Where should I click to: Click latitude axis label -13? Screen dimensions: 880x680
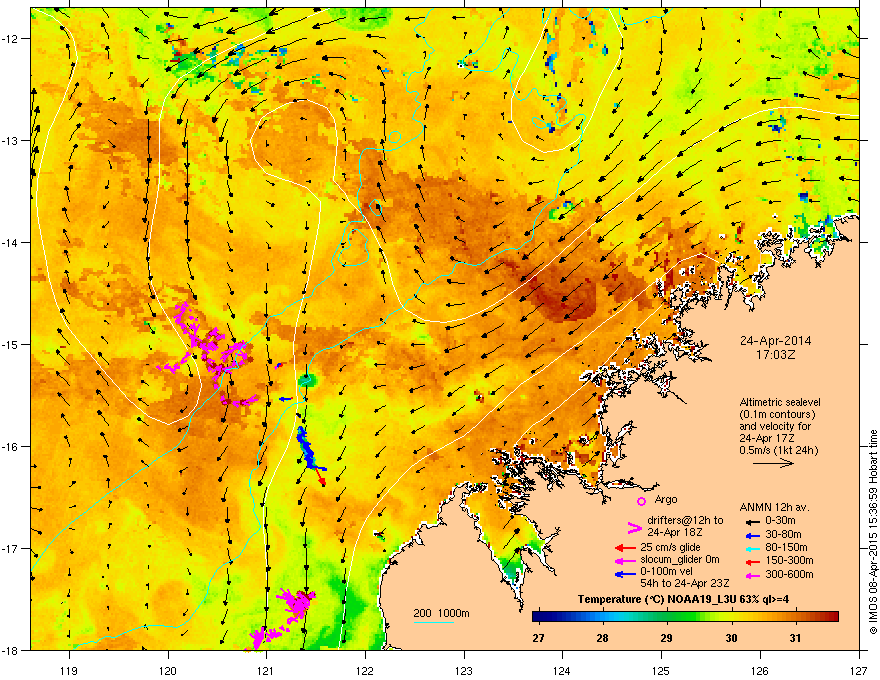[11, 141]
